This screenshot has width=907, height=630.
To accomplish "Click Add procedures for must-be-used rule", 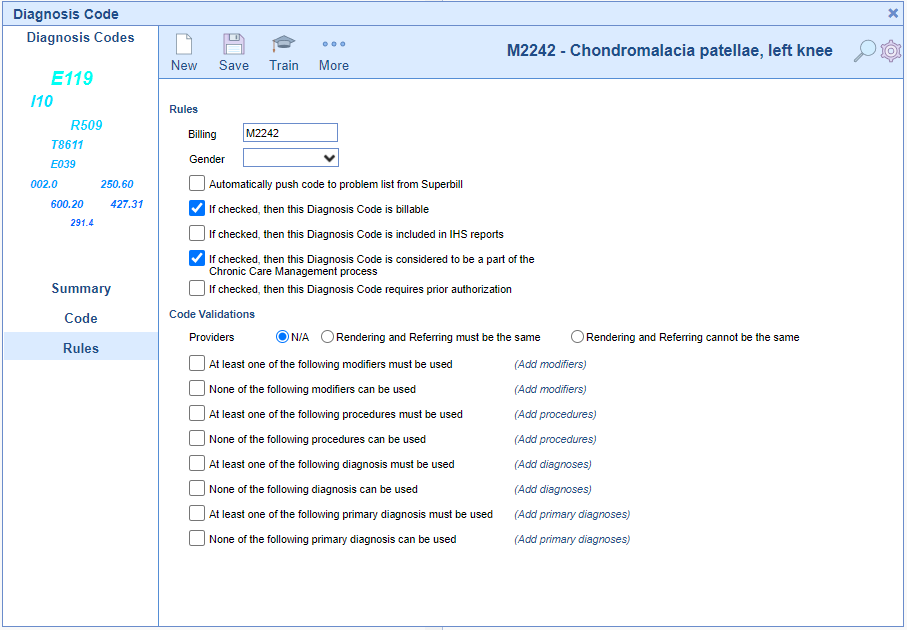I will pos(555,414).
